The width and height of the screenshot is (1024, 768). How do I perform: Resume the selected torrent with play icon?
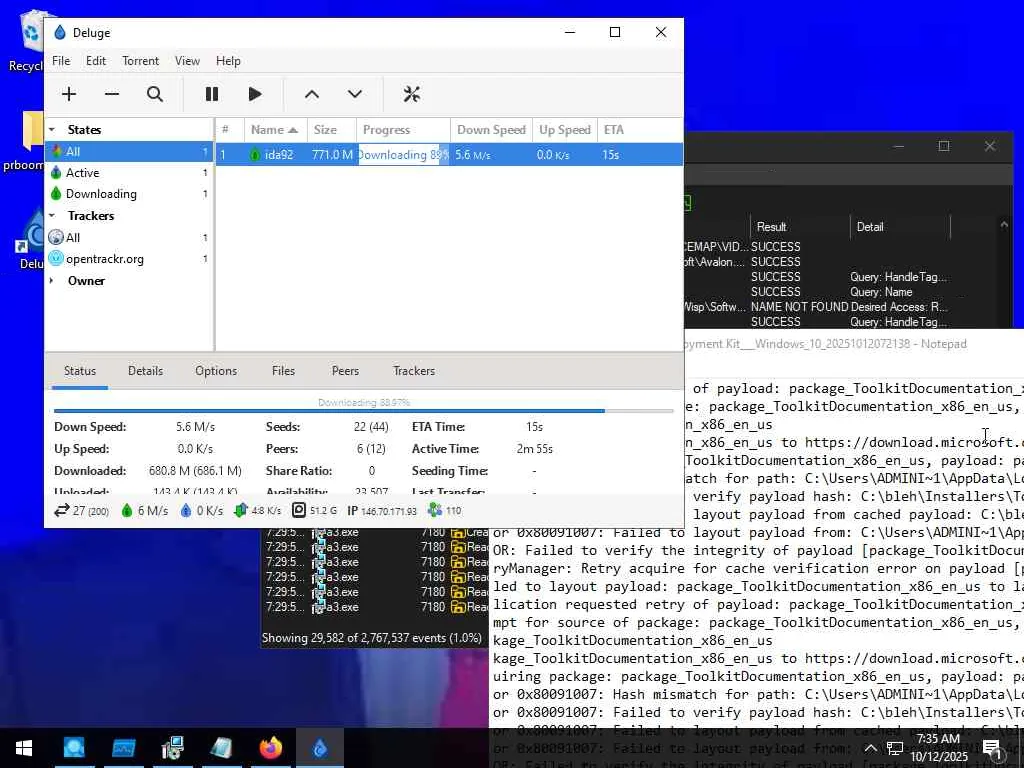(x=255, y=94)
